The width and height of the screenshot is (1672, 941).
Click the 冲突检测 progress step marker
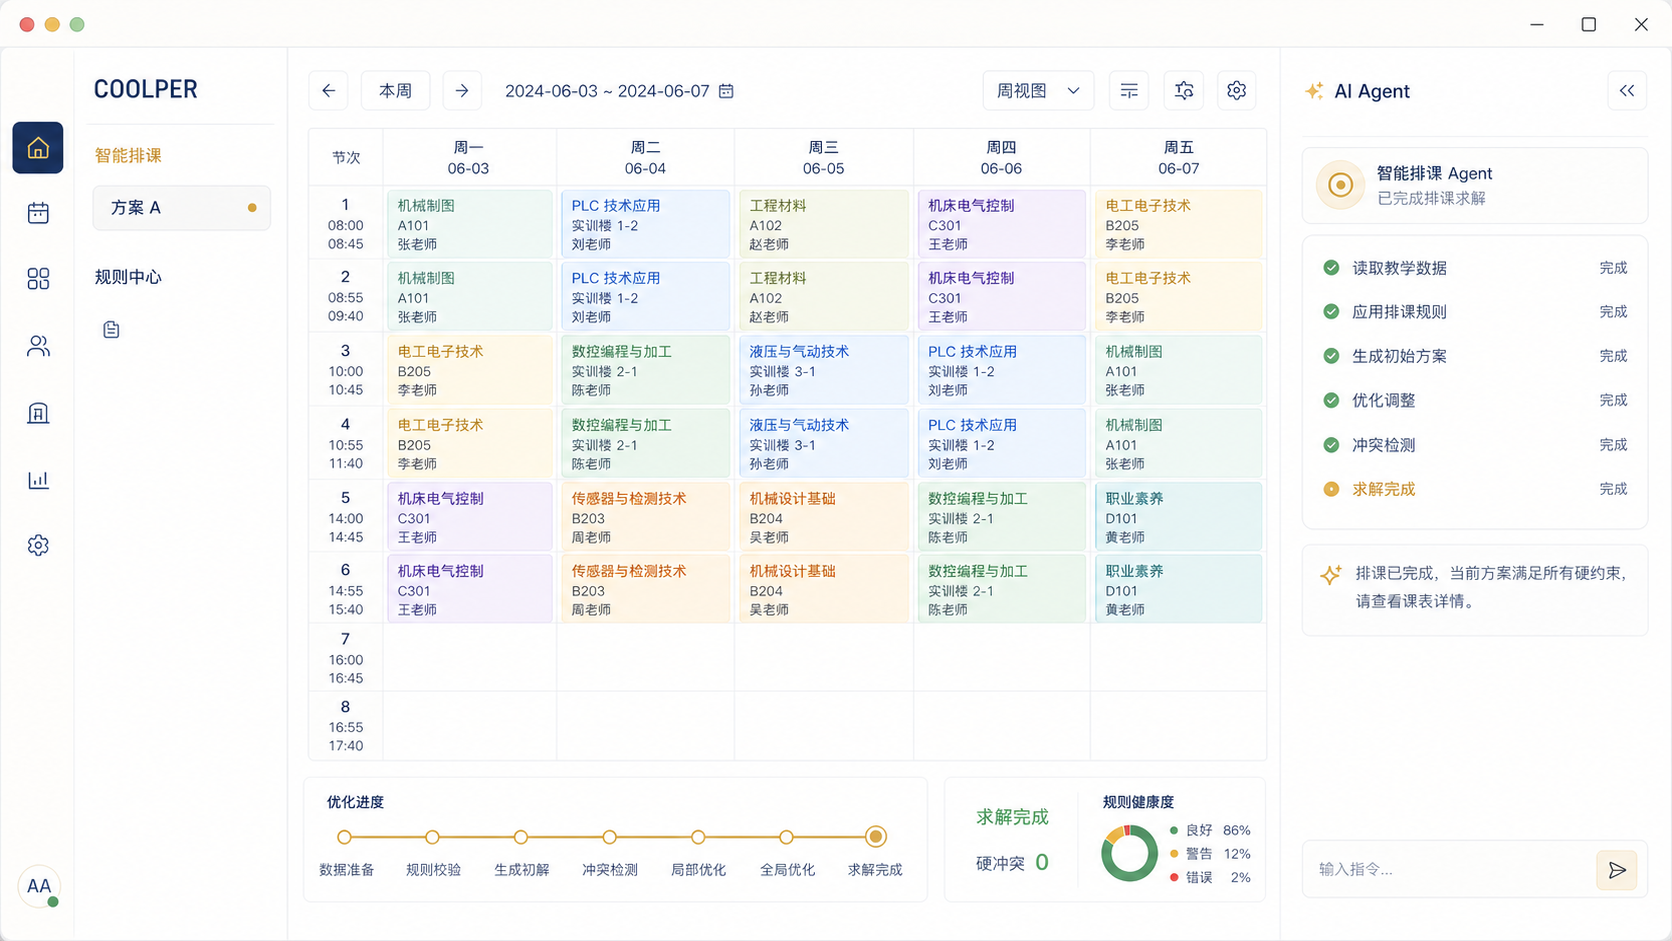point(609,837)
